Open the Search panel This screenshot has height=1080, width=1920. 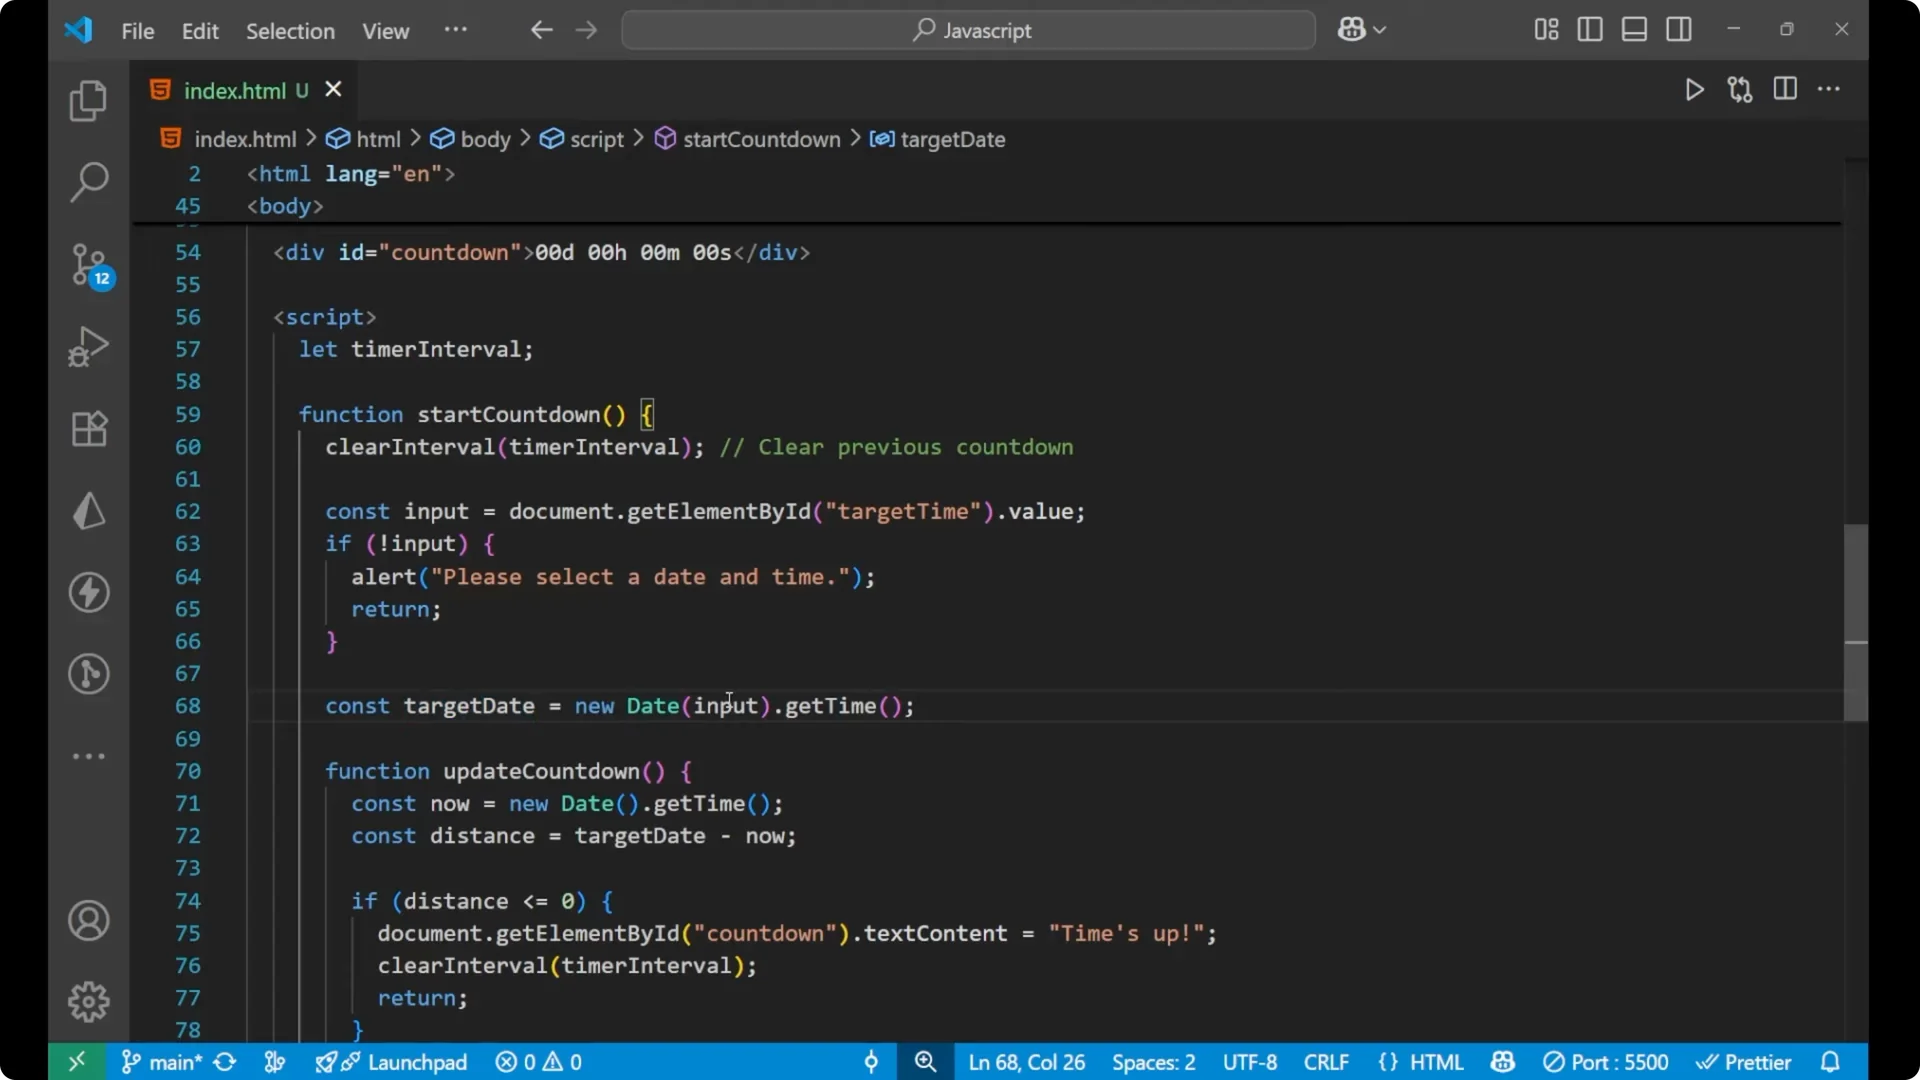point(88,182)
